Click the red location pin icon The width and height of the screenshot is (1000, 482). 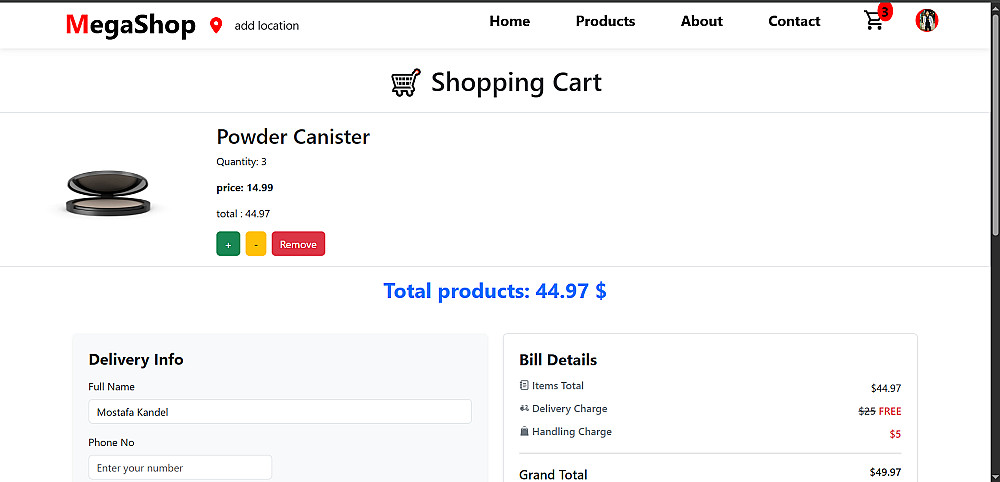(216, 25)
